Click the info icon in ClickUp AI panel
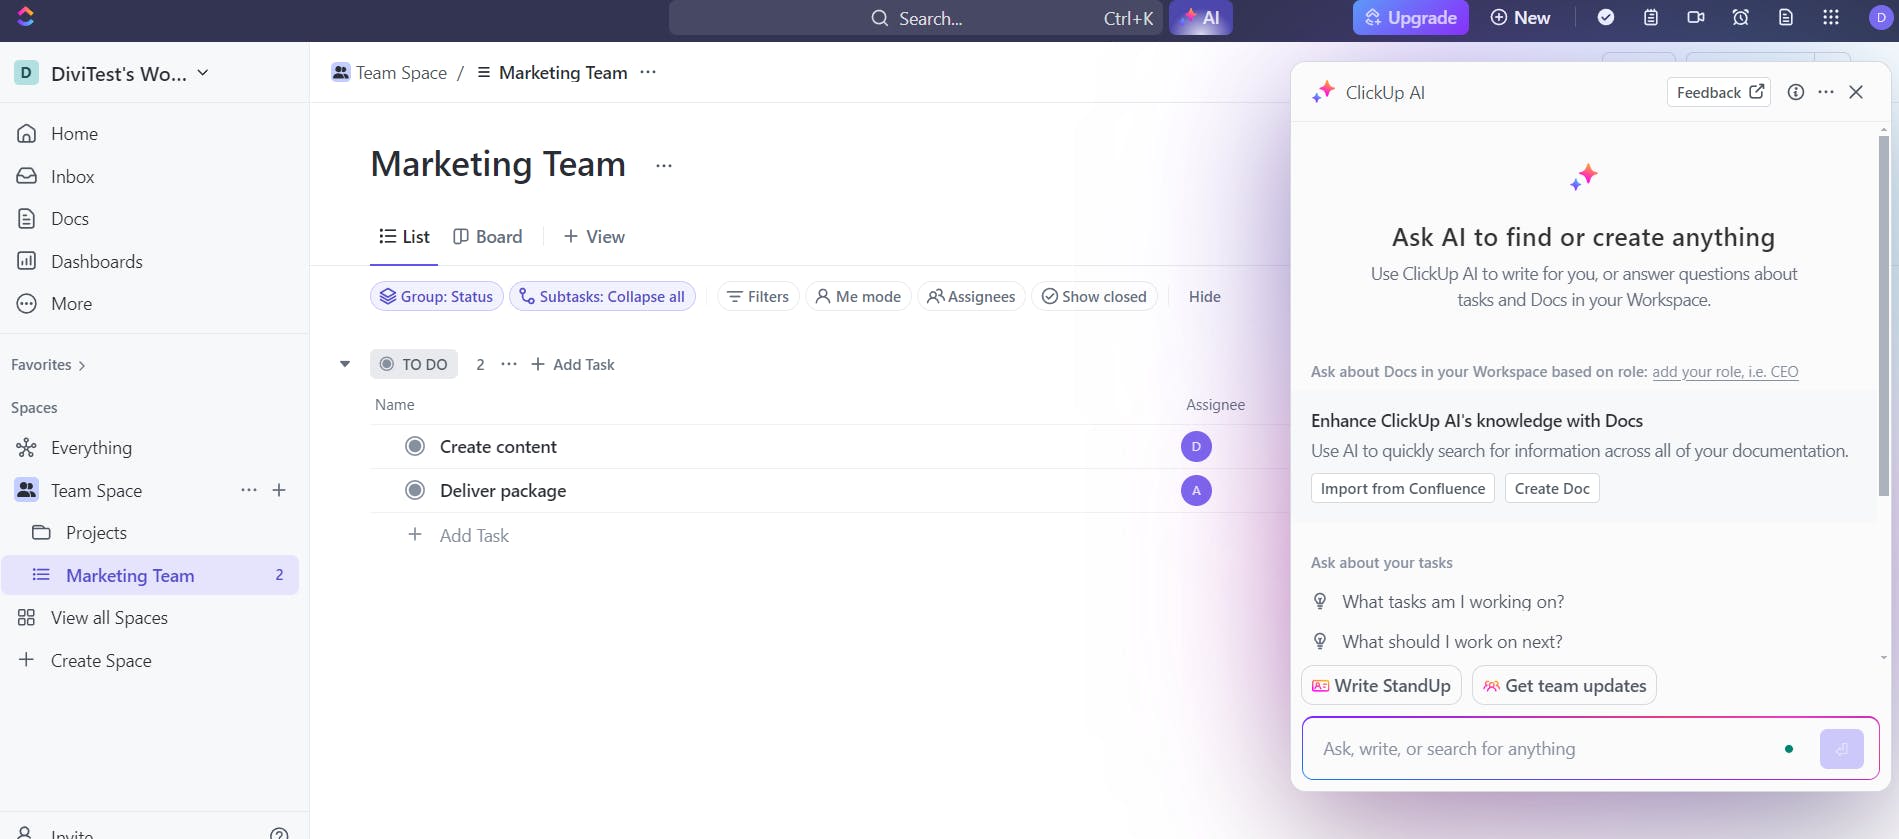The width and height of the screenshot is (1899, 839). pyautogui.click(x=1796, y=92)
